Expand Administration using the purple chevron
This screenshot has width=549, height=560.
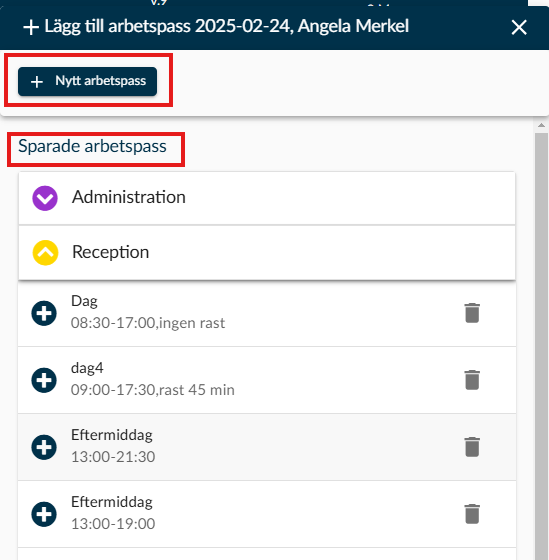tap(45, 198)
